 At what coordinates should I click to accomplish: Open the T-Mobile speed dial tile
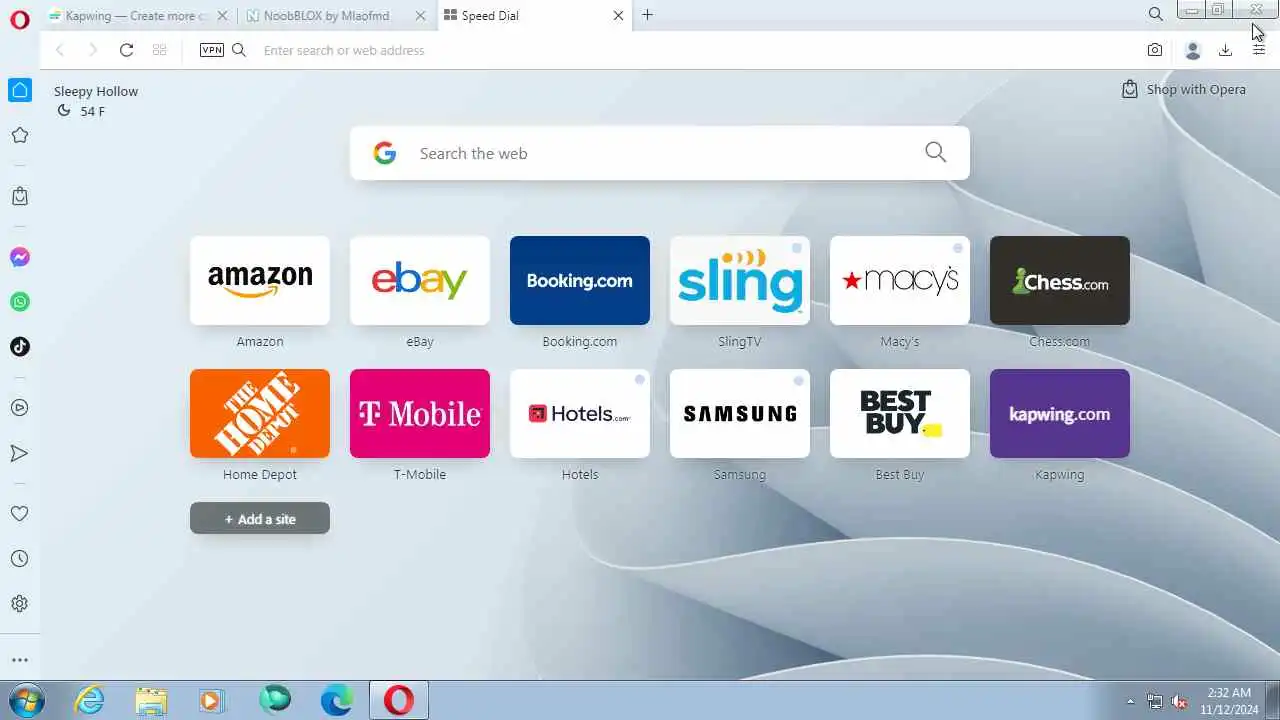[x=420, y=413]
